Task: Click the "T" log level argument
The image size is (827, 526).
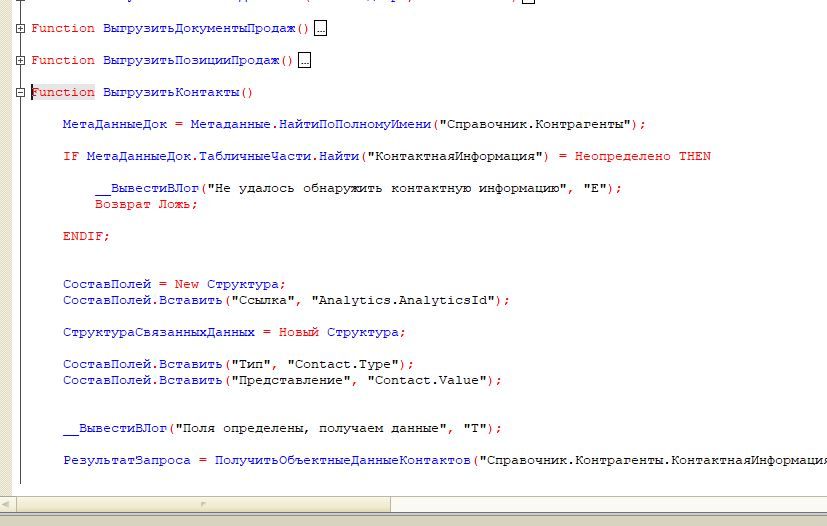Action: click(475, 428)
